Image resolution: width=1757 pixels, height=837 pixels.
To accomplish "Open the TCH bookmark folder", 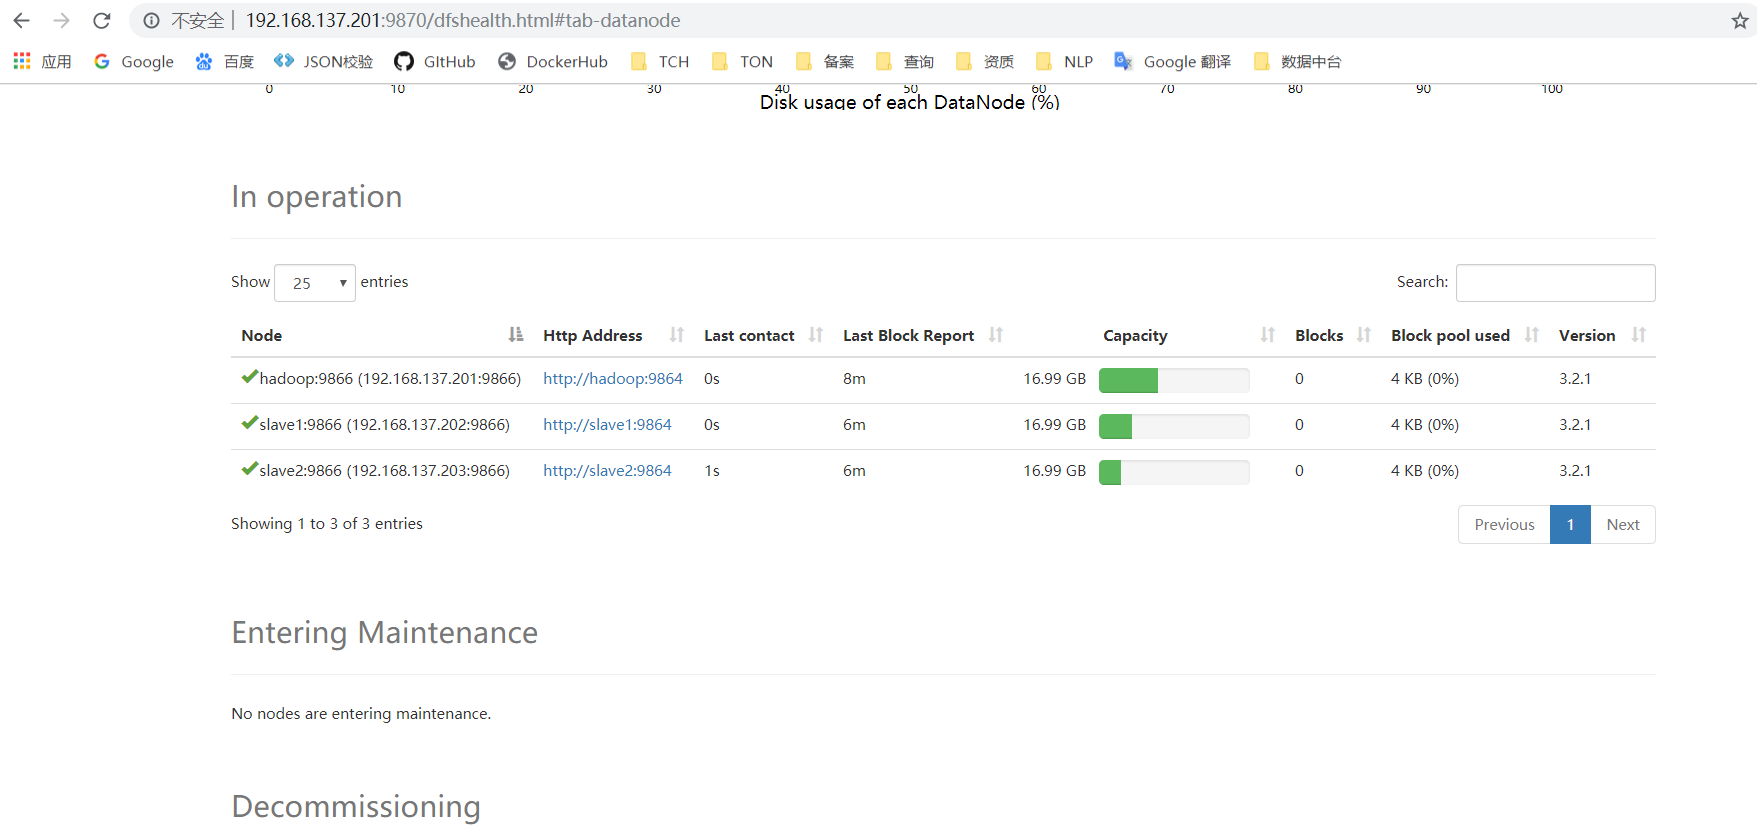I will (x=660, y=61).
